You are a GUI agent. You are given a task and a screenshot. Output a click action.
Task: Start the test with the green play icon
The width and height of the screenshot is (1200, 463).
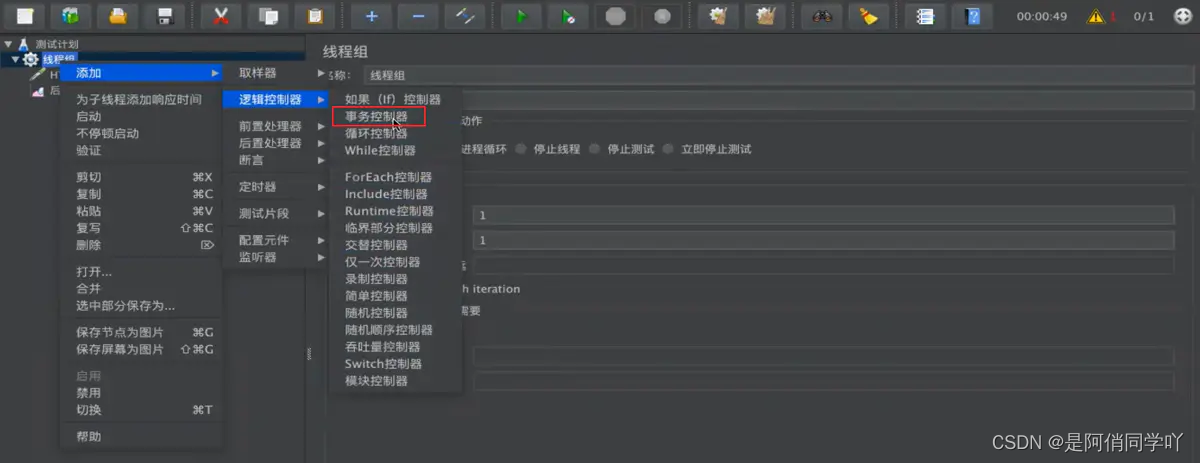521,16
